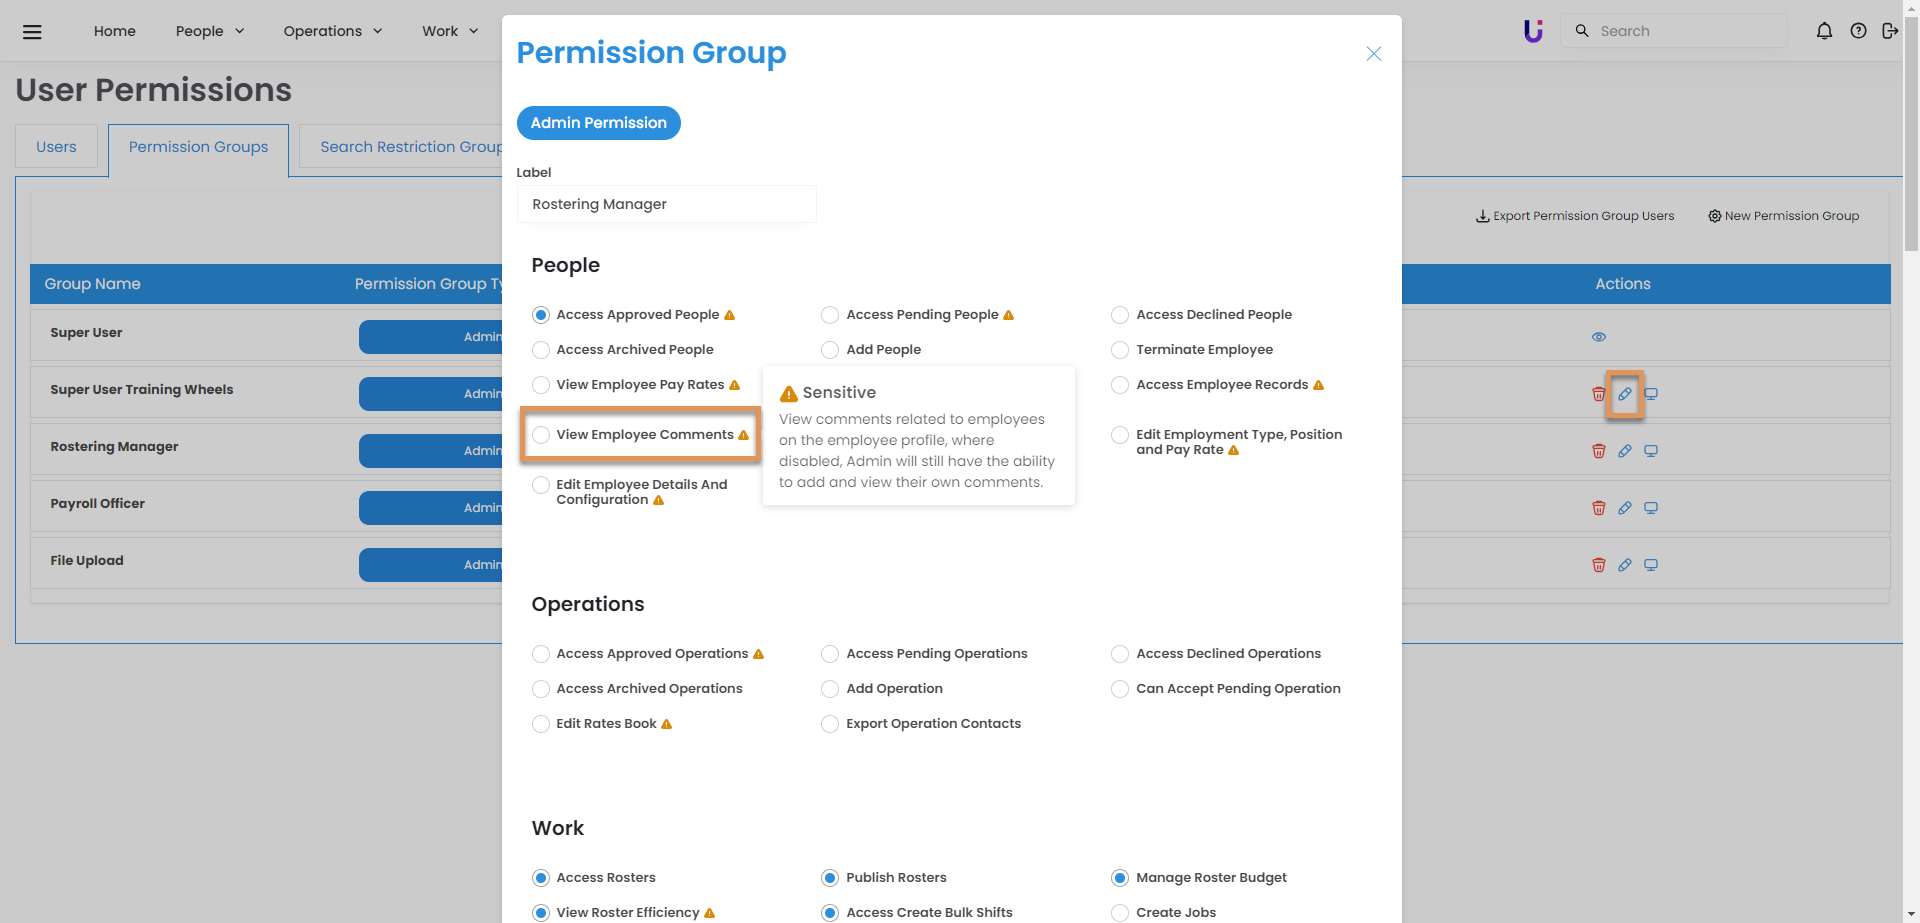Click monitor icon for File Upload group
Image resolution: width=1920 pixels, height=923 pixels.
1651,565
